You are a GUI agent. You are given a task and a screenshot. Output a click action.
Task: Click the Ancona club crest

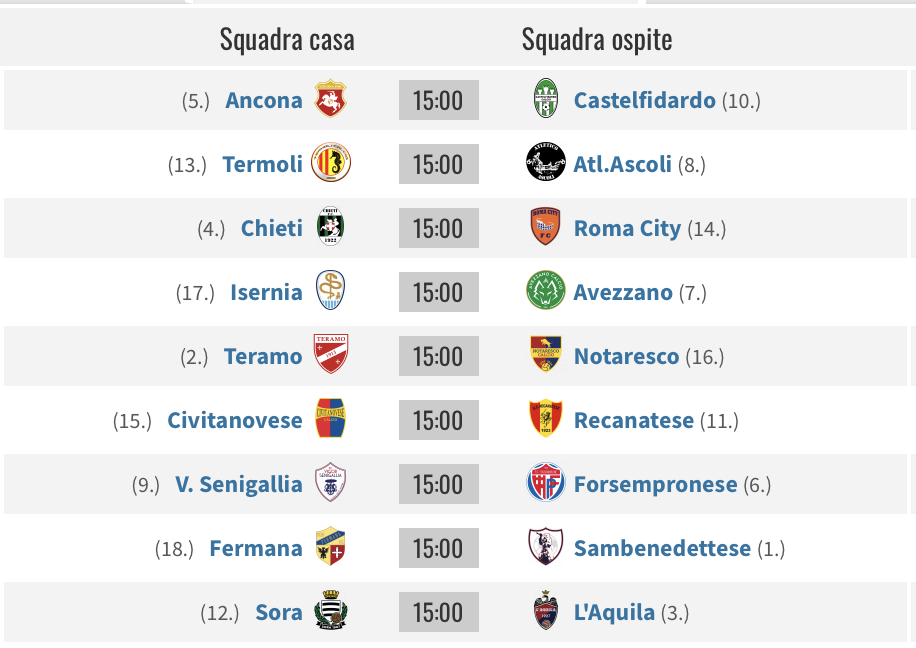click(331, 99)
